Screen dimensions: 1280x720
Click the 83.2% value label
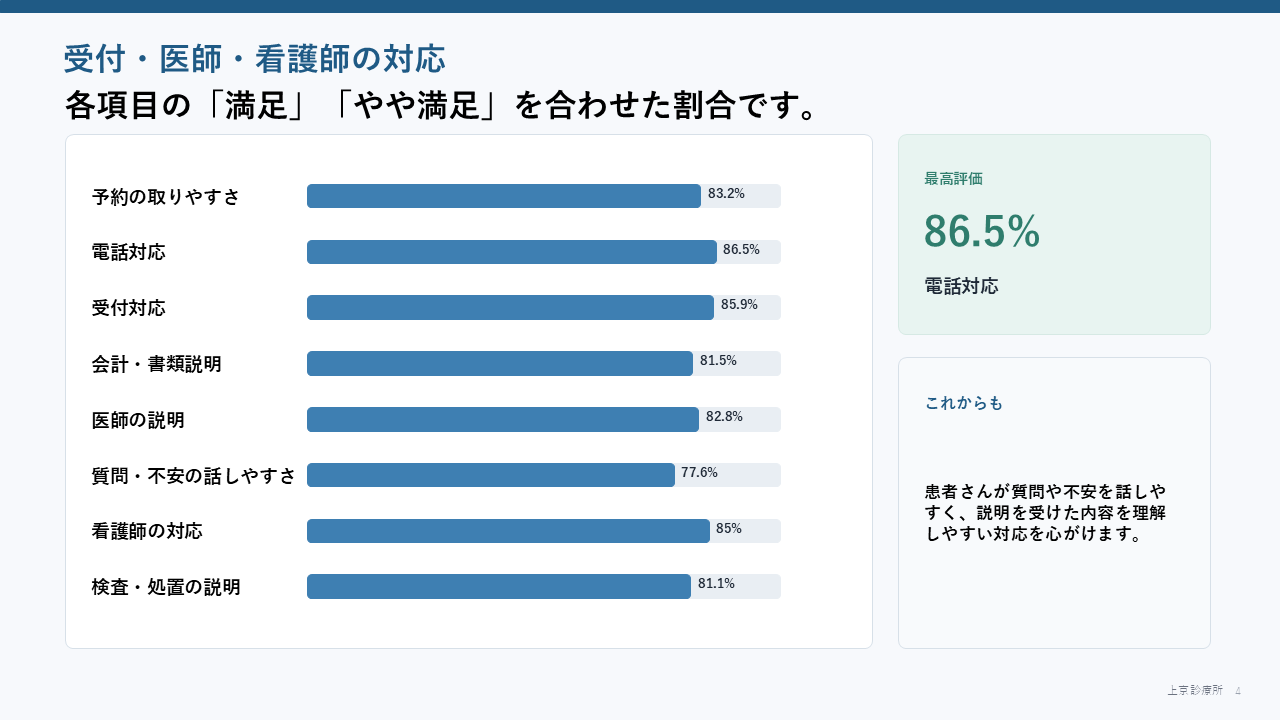[726, 194]
